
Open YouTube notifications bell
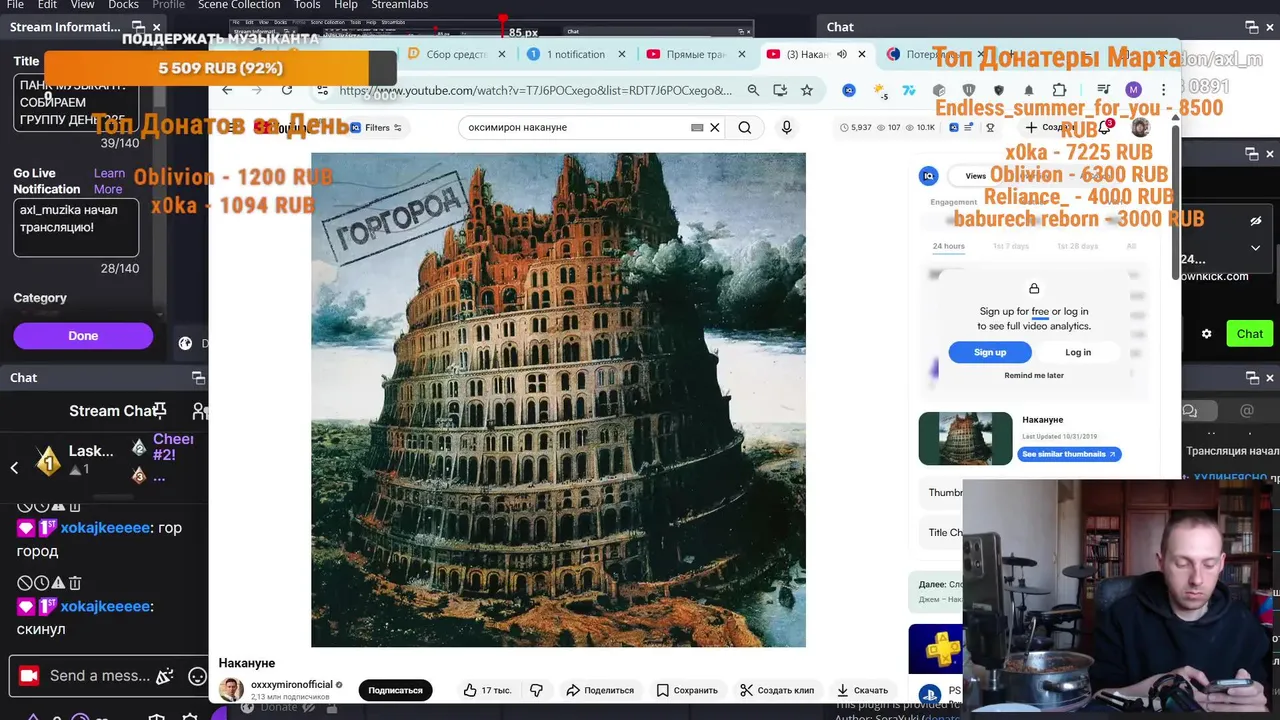click(1104, 127)
